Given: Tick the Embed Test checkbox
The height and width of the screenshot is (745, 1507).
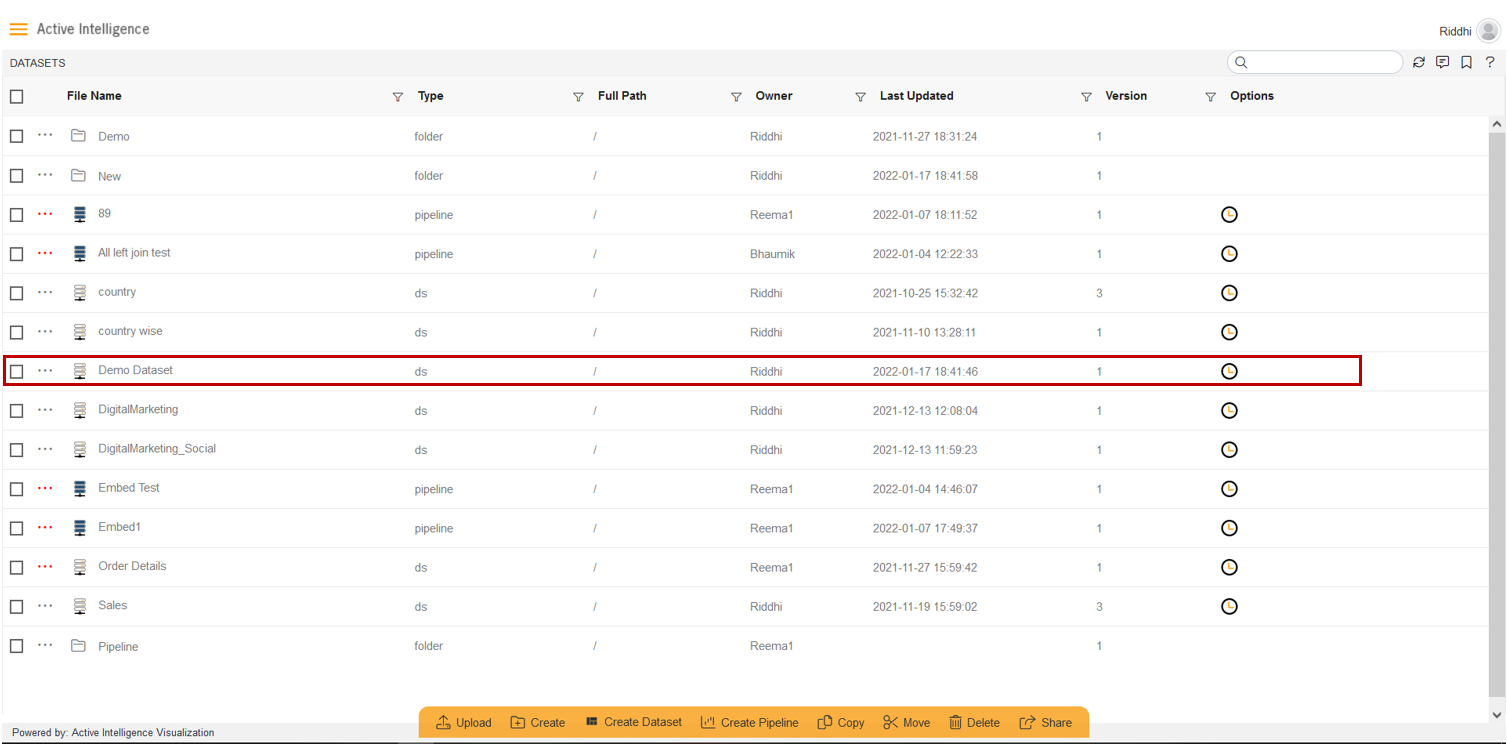Looking at the screenshot, I should (x=16, y=489).
